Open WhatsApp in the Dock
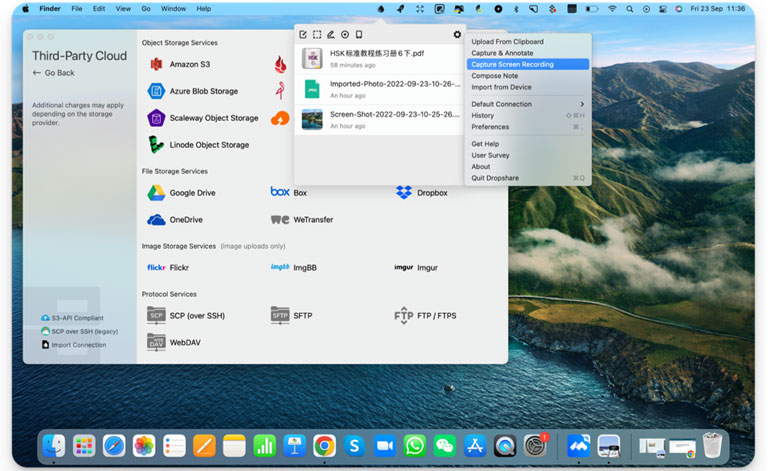768x471 pixels. click(x=415, y=446)
